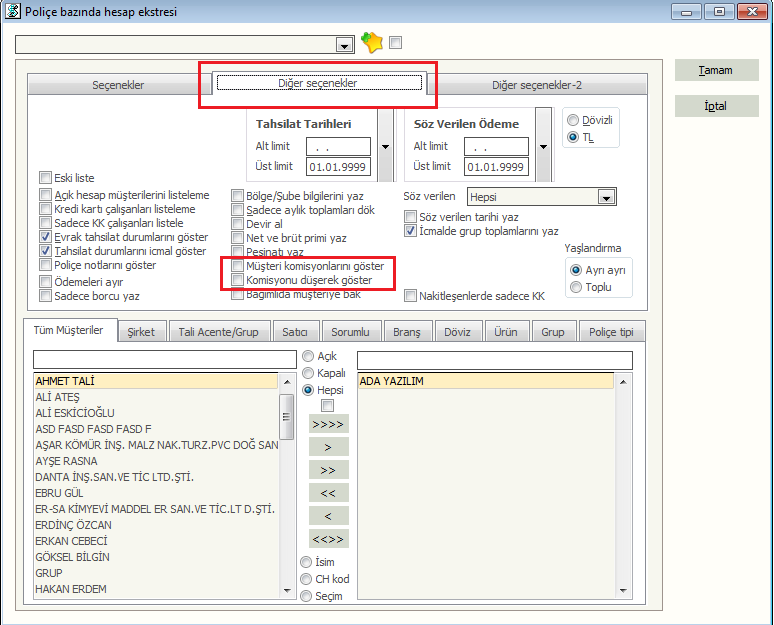Screen dimensions: 774x625
Task: Open Tahsilat Tarihleri date dropdown arrow
Action: [x=385, y=147]
